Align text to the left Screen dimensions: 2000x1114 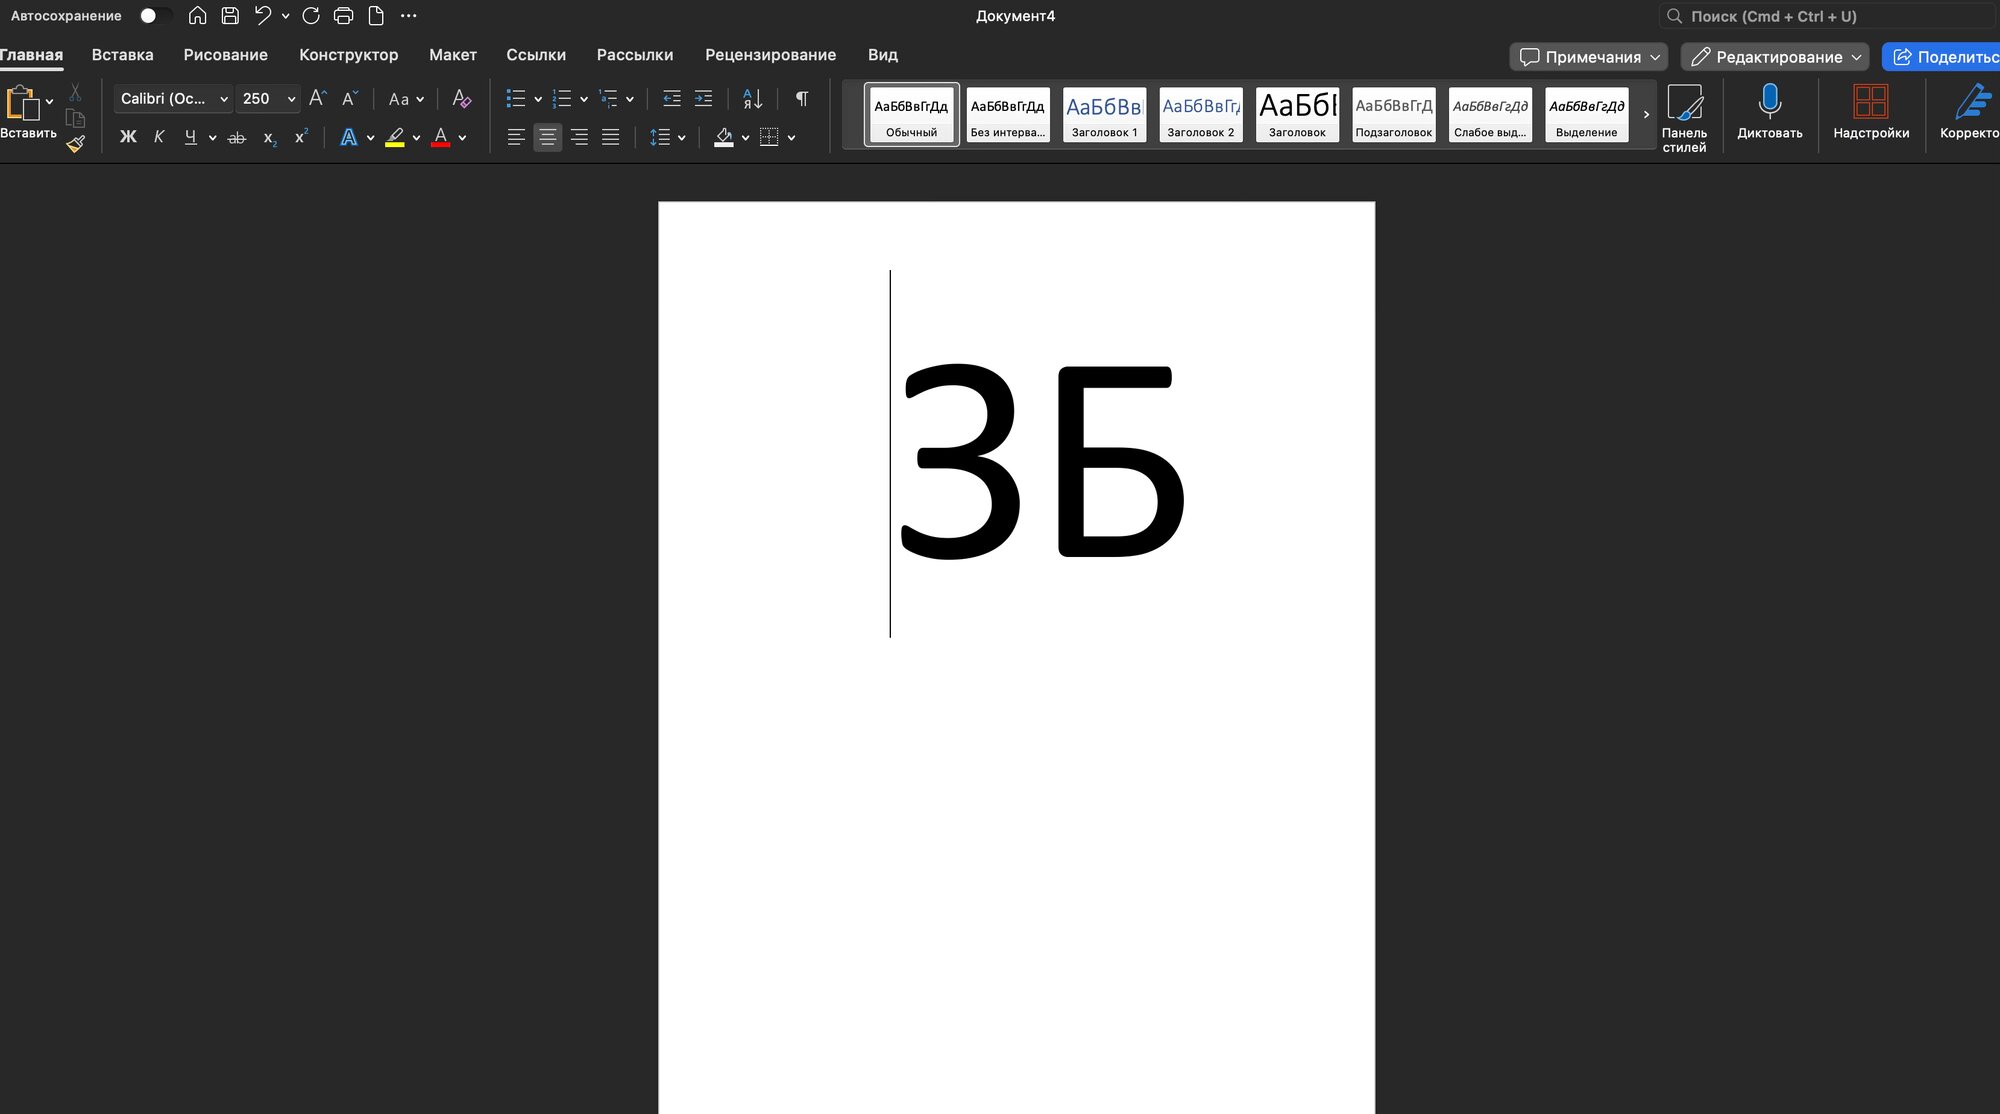point(516,137)
